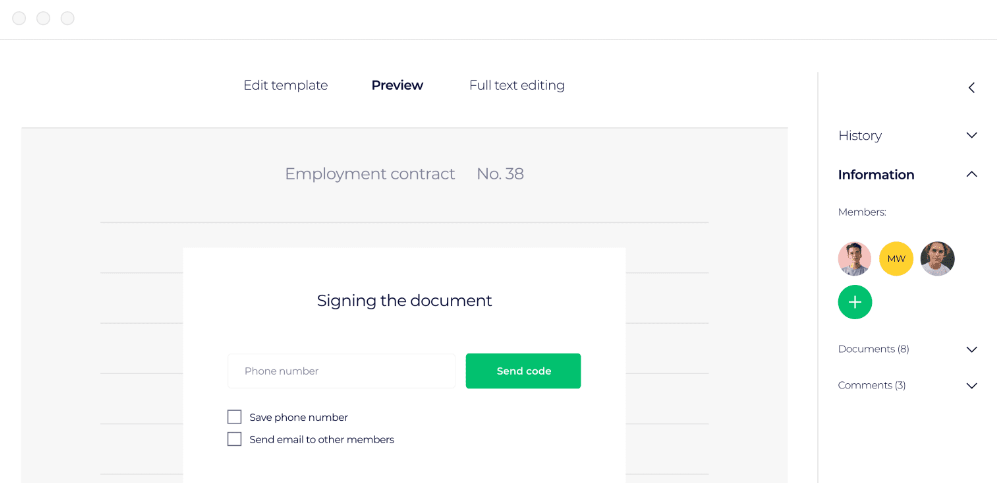997x483 pixels.
Task: Click the third member's avatar photo
Action: (937, 259)
